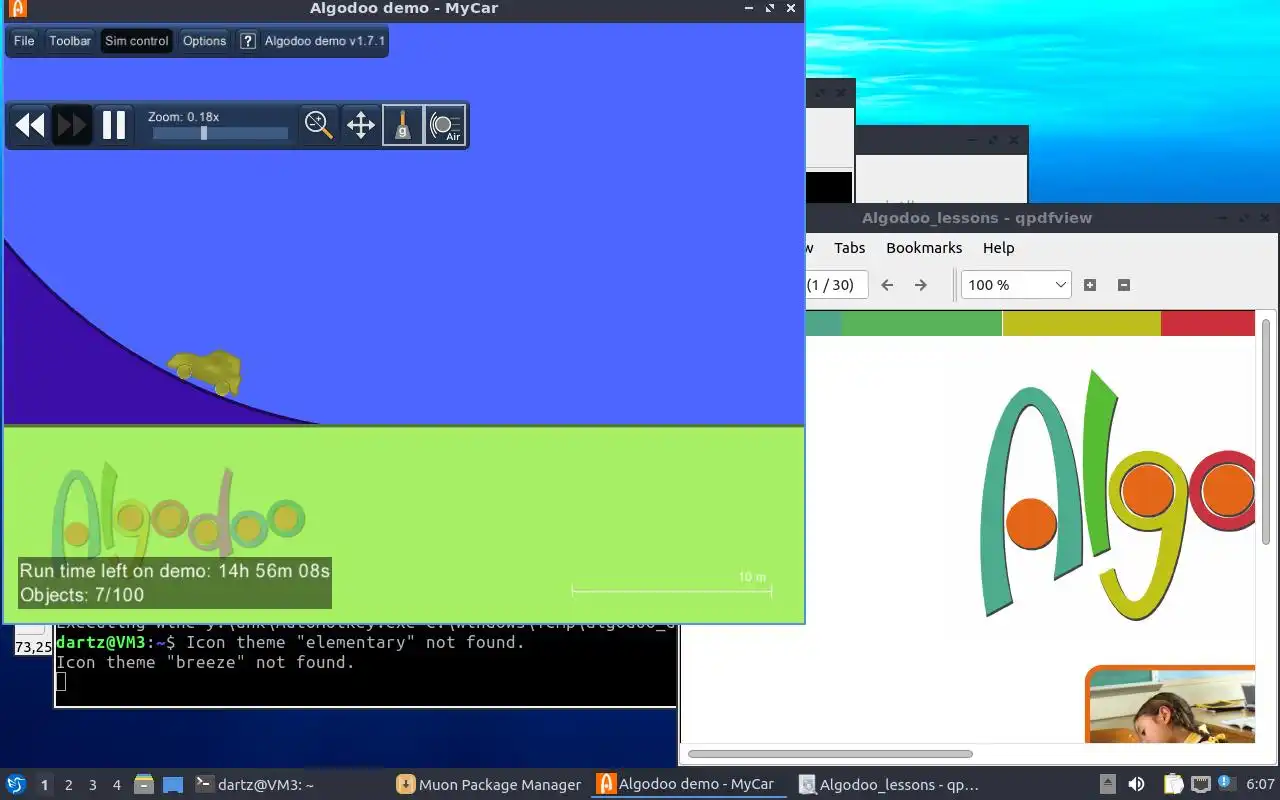Maximize the Algodoo demo window
This screenshot has width=1280, height=800.
(770, 9)
